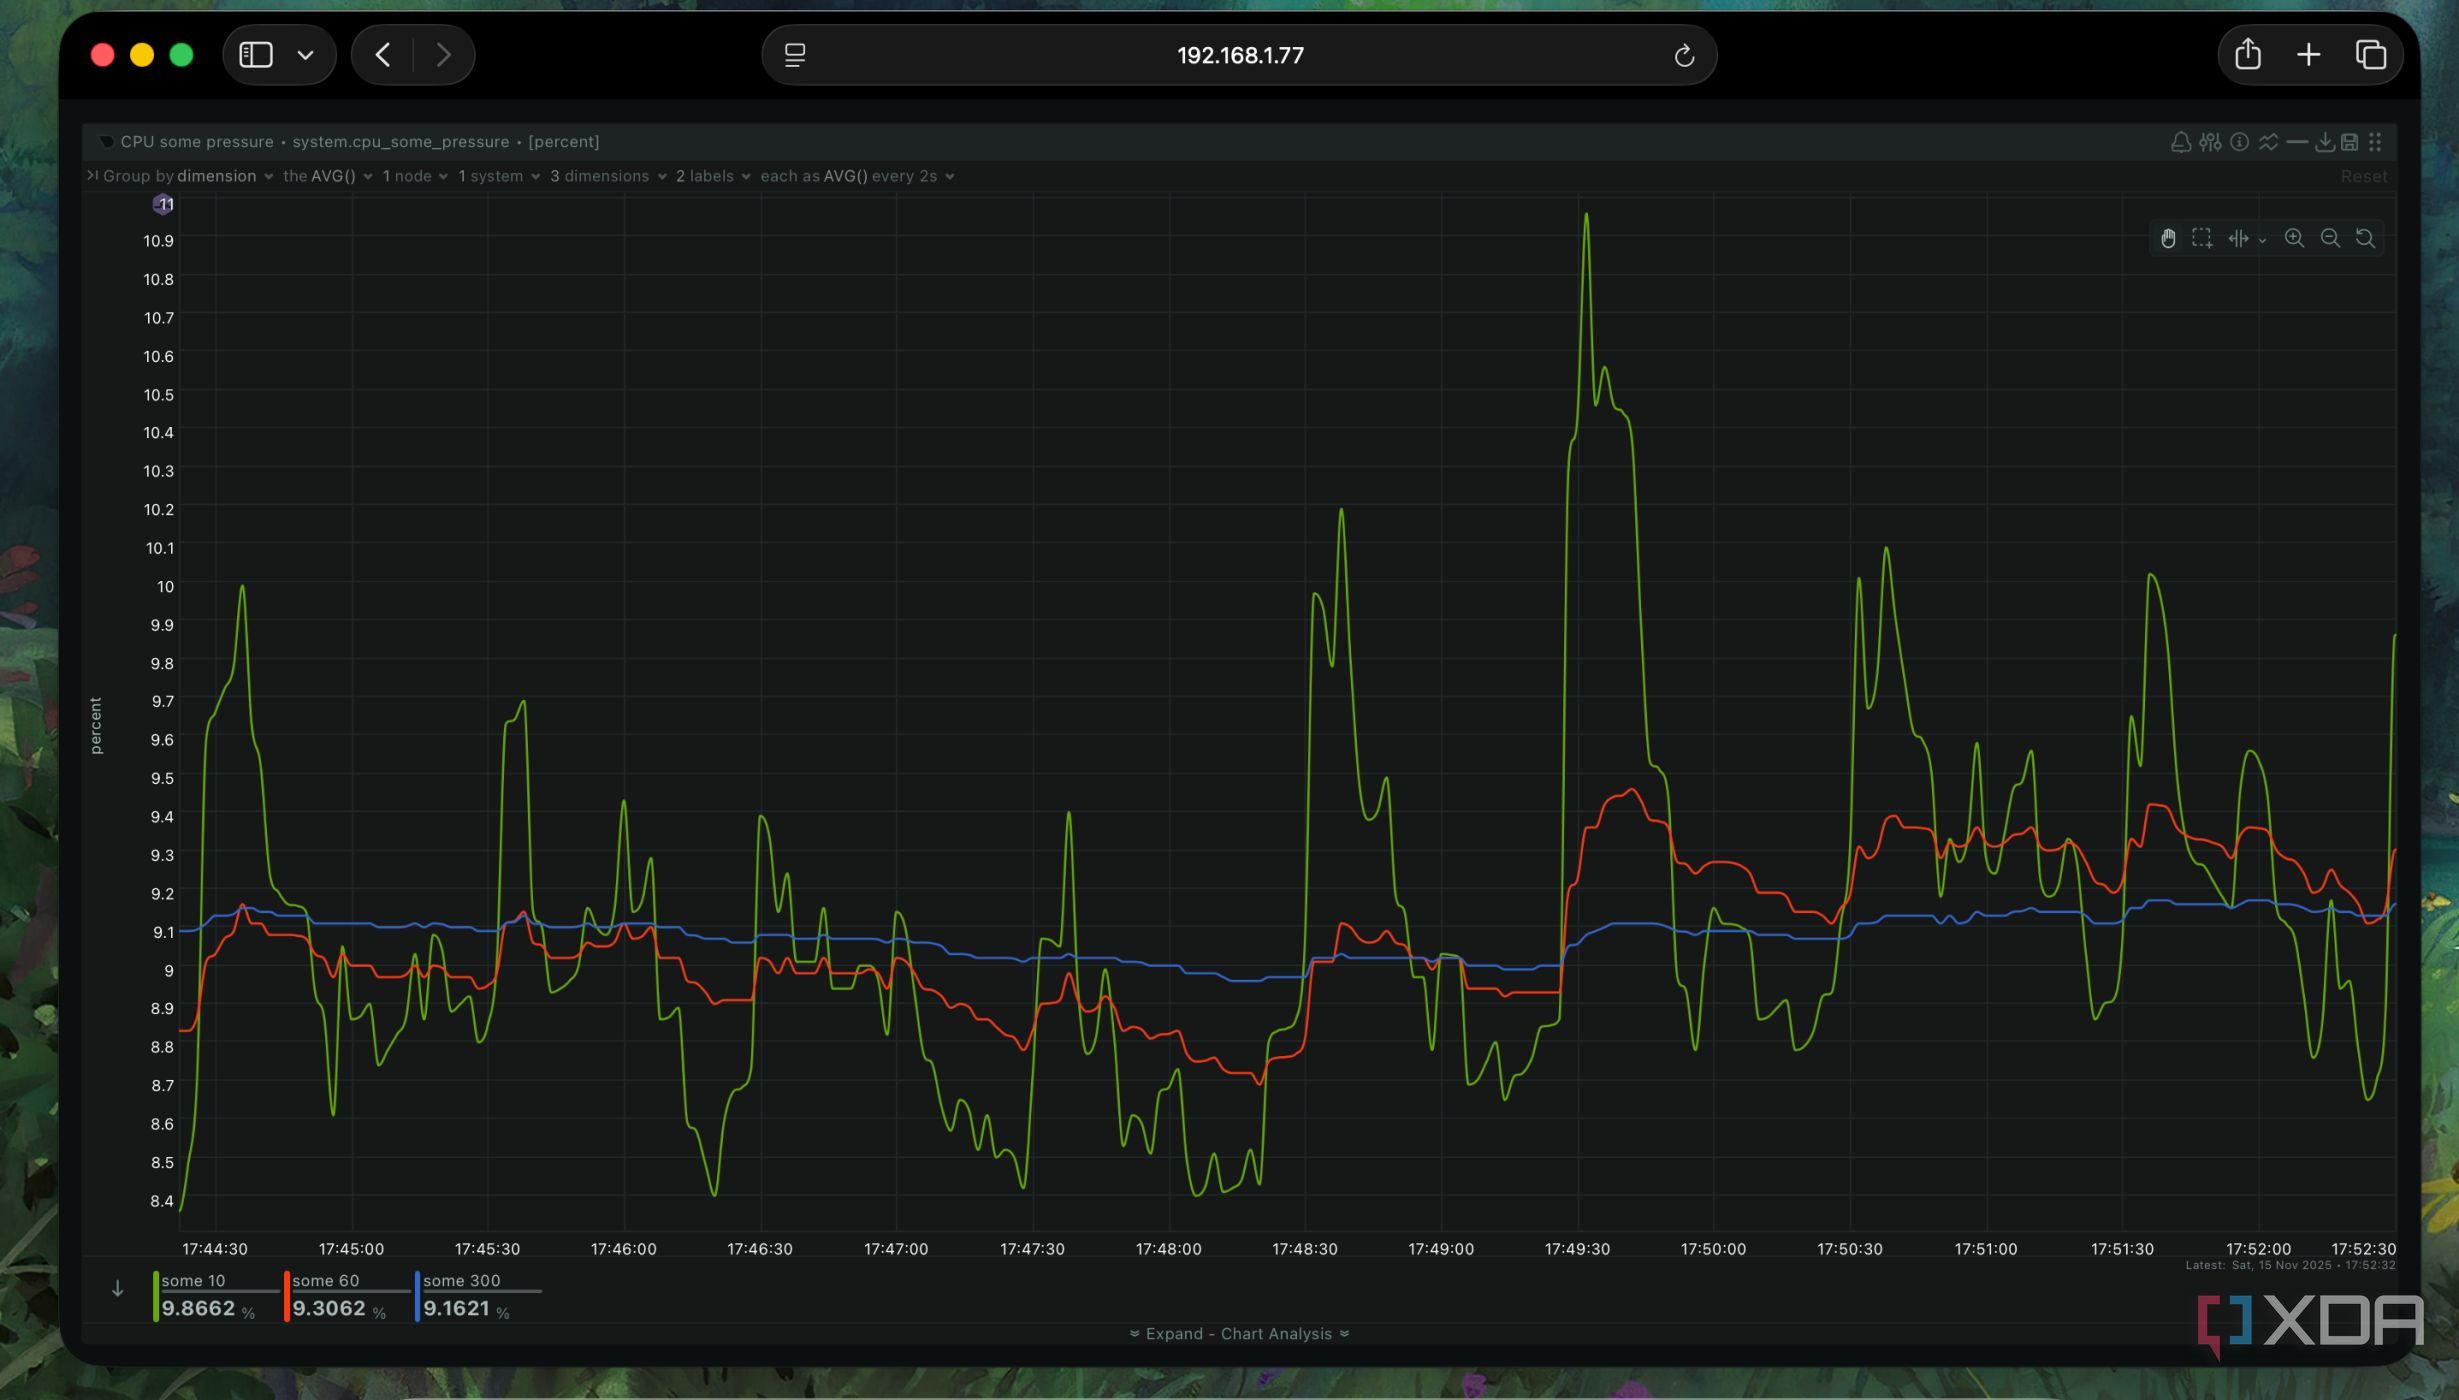
Task: Zoom out of the chart
Action: pyautogui.click(x=2330, y=238)
